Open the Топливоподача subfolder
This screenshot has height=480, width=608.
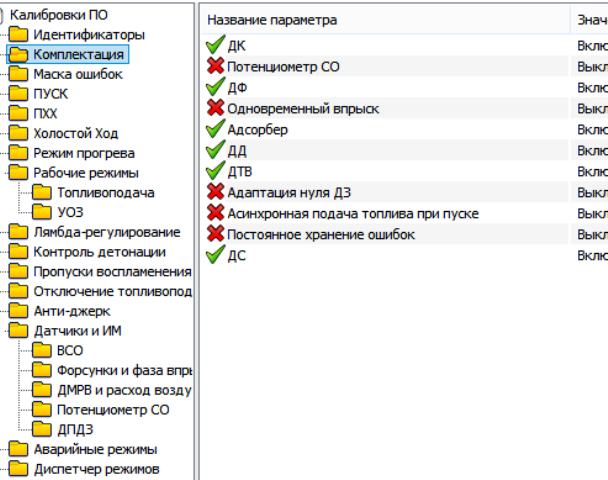(x=105, y=192)
